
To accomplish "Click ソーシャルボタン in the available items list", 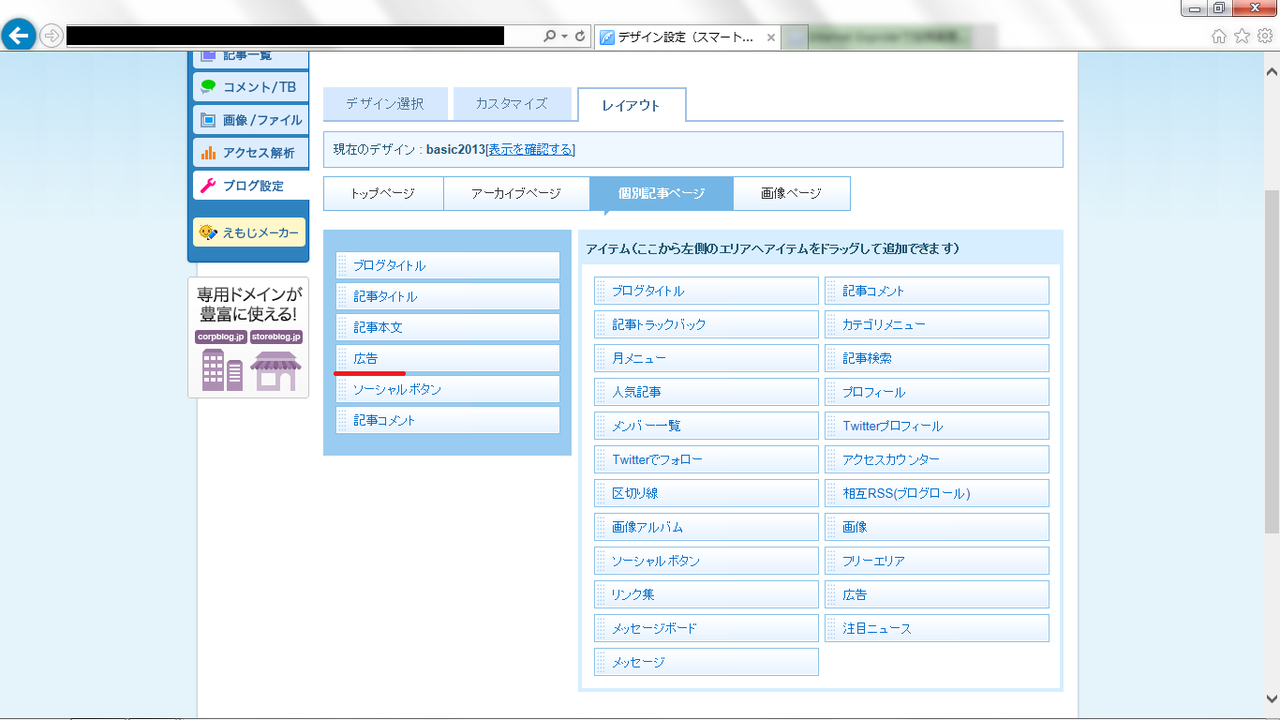I will coord(706,561).
